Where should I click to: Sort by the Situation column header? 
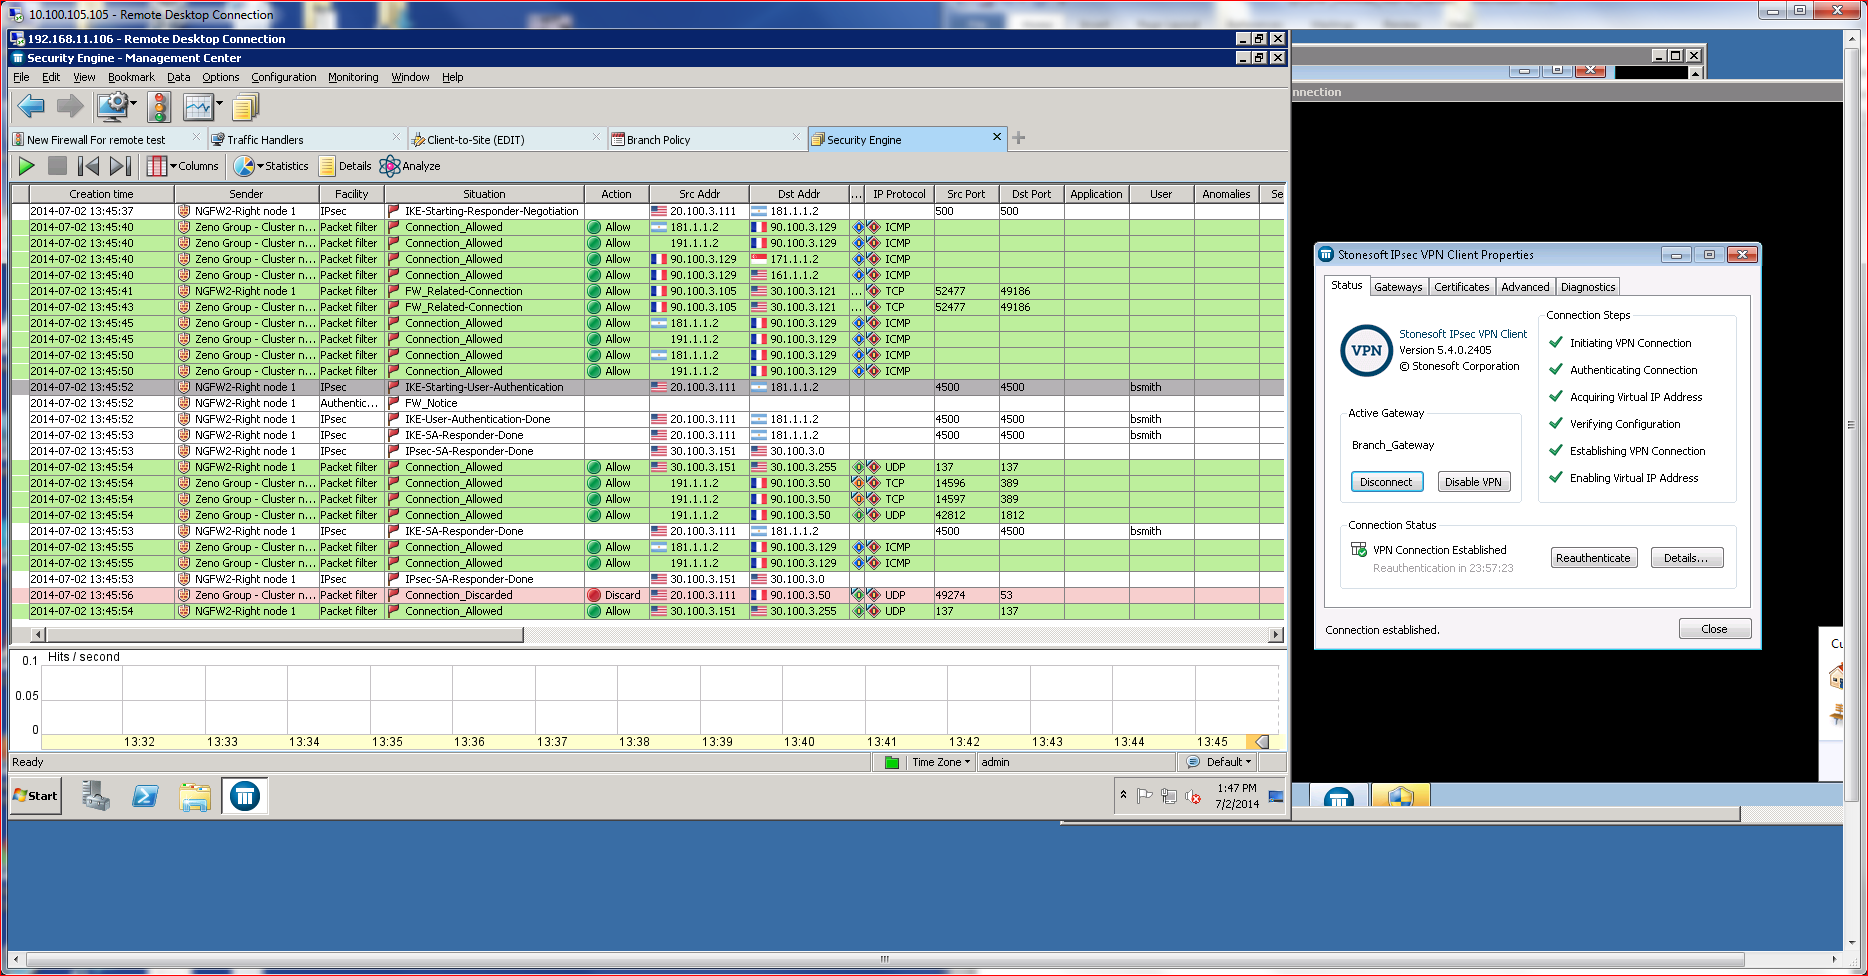pos(484,194)
